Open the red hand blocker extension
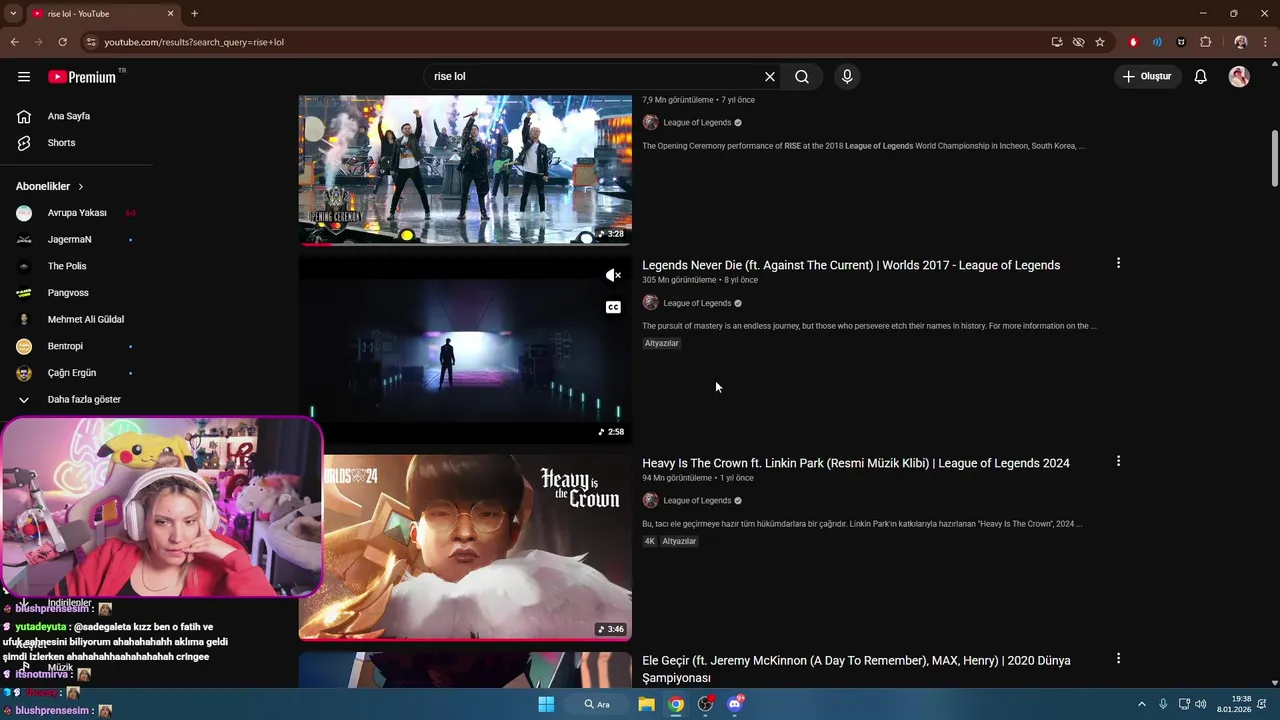 click(x=1133, y=42)
